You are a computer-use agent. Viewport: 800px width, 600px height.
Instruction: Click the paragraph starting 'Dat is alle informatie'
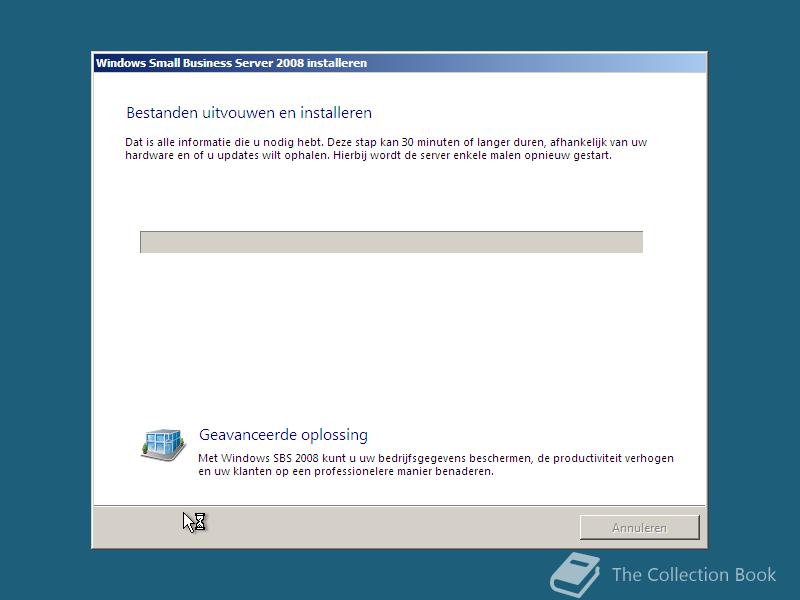pyautogui.click(x=386, y=148)
